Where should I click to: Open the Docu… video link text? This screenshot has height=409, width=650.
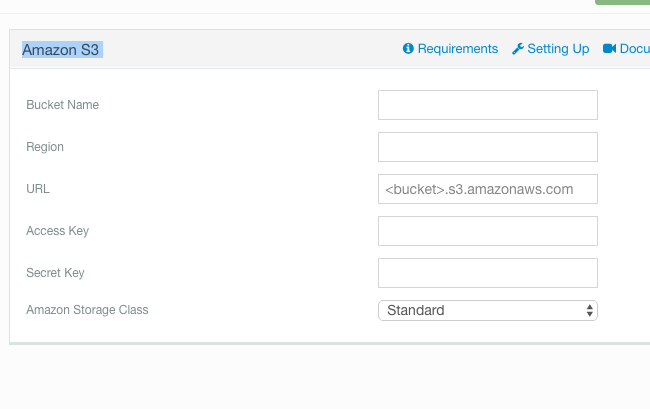(635, 49)
